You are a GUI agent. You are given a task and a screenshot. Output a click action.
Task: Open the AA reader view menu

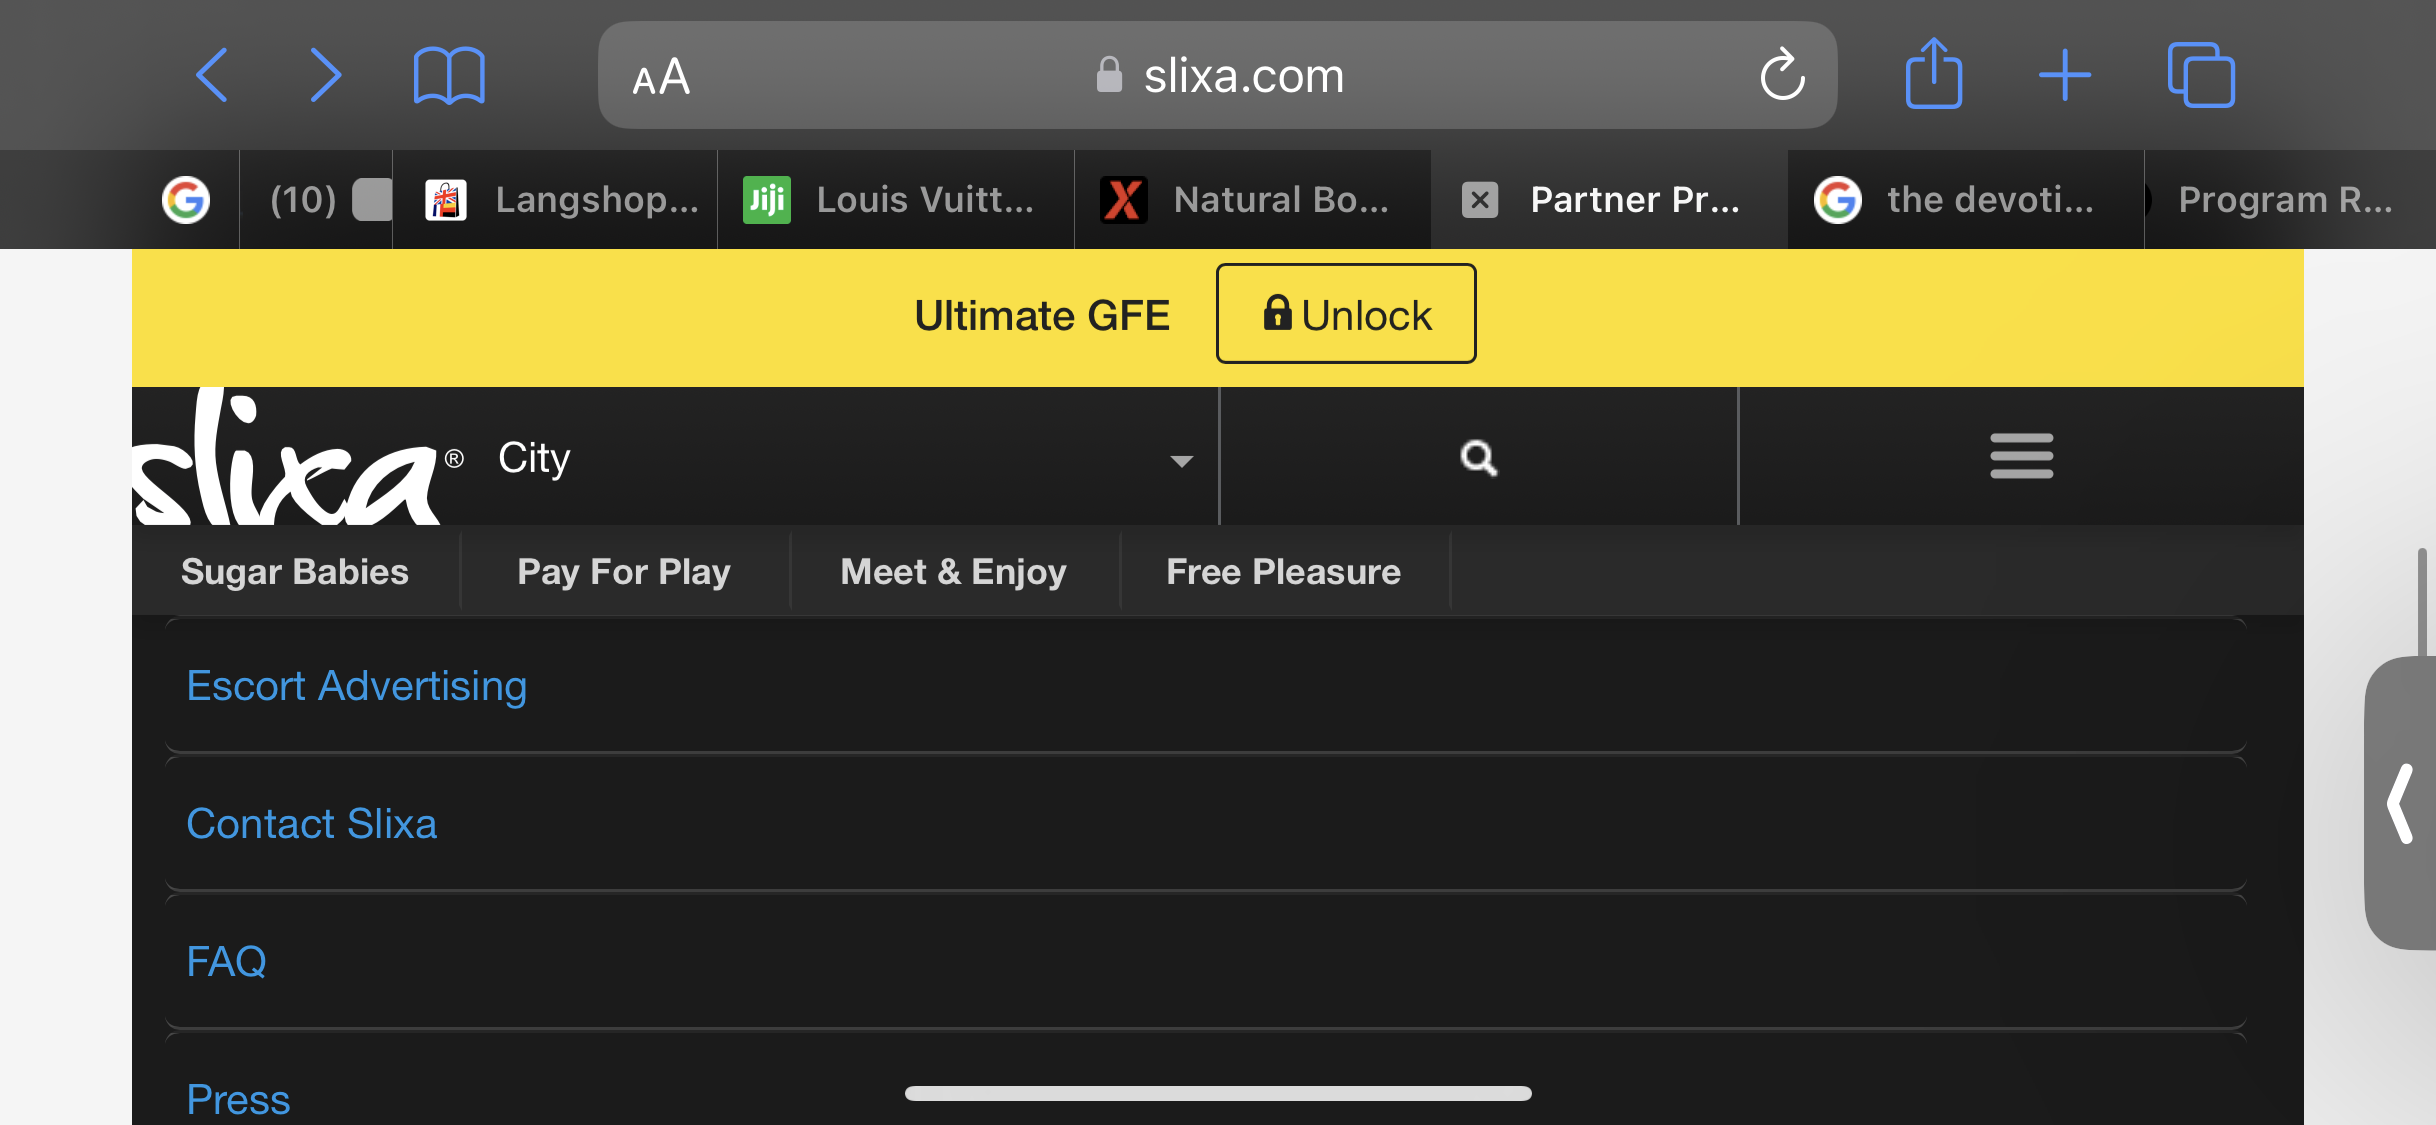[x=661, y=77]
